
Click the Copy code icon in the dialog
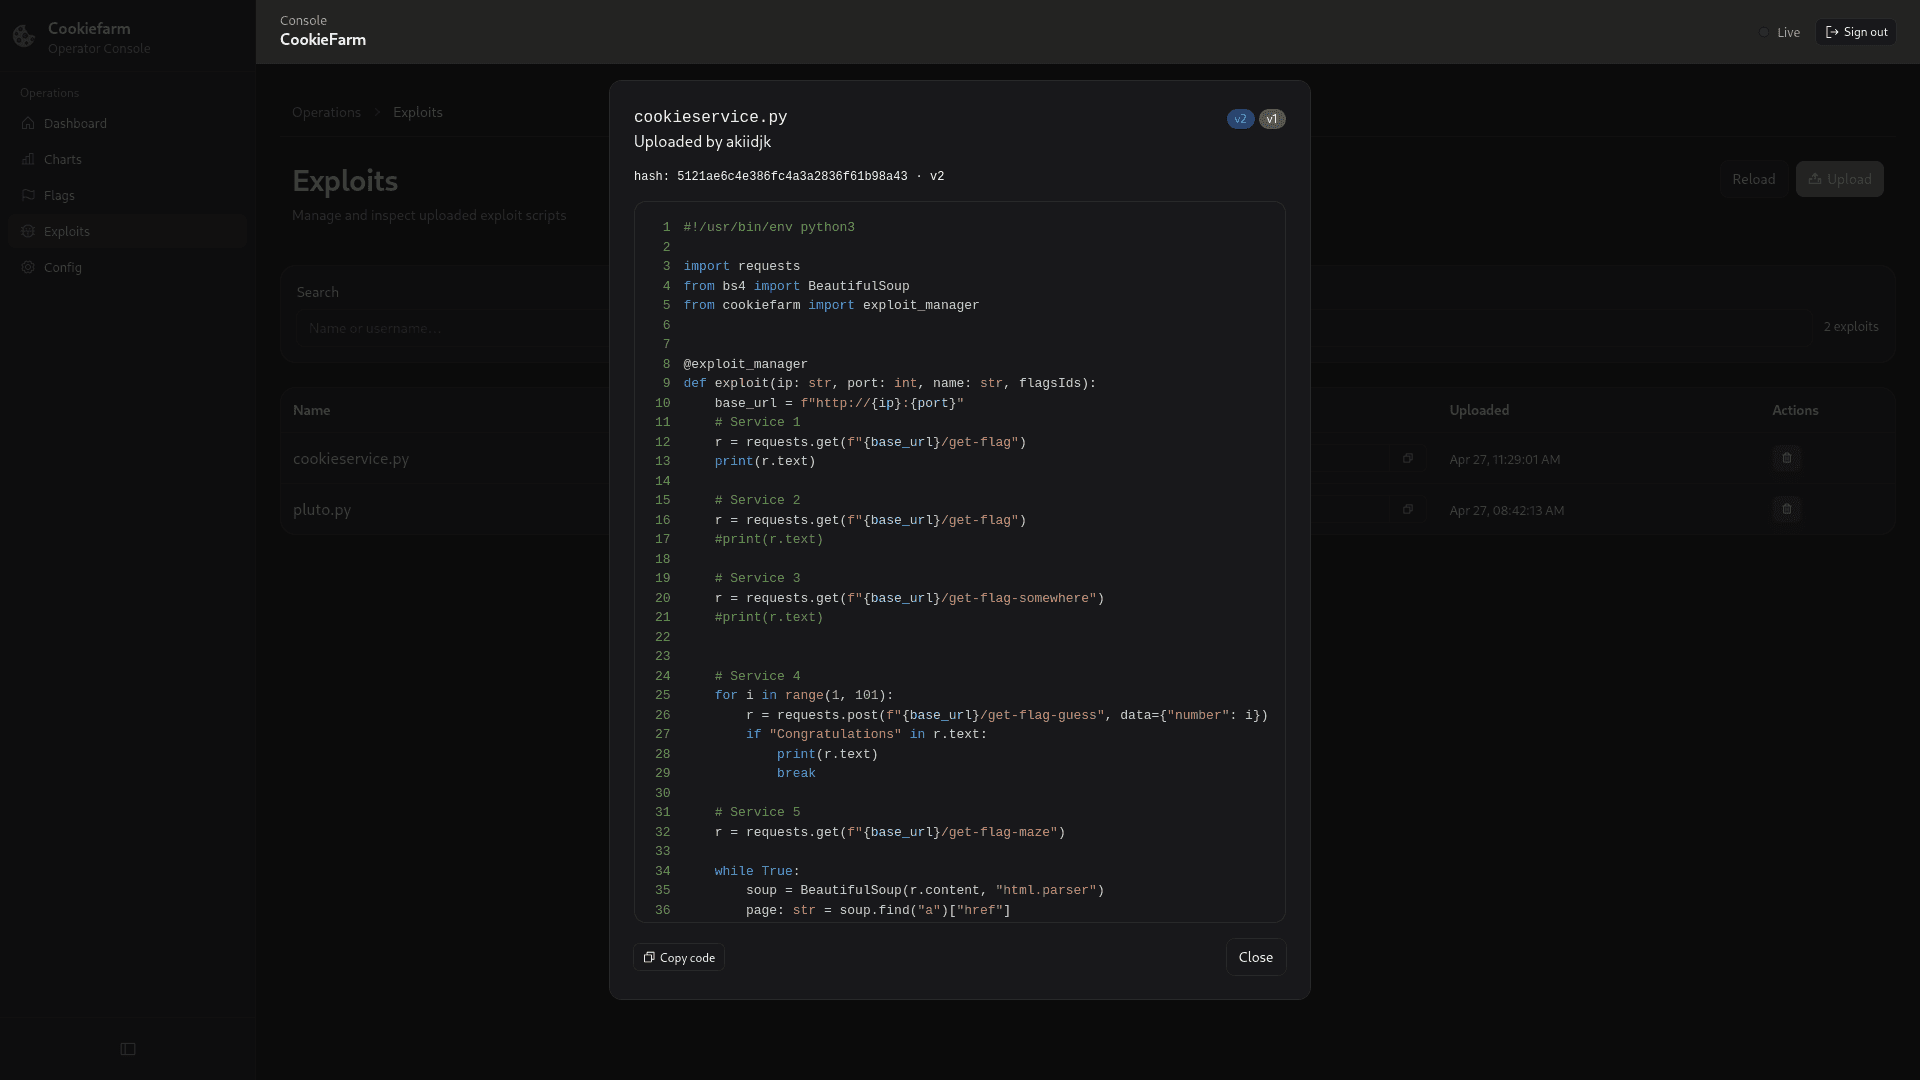[x=650, y=957]
